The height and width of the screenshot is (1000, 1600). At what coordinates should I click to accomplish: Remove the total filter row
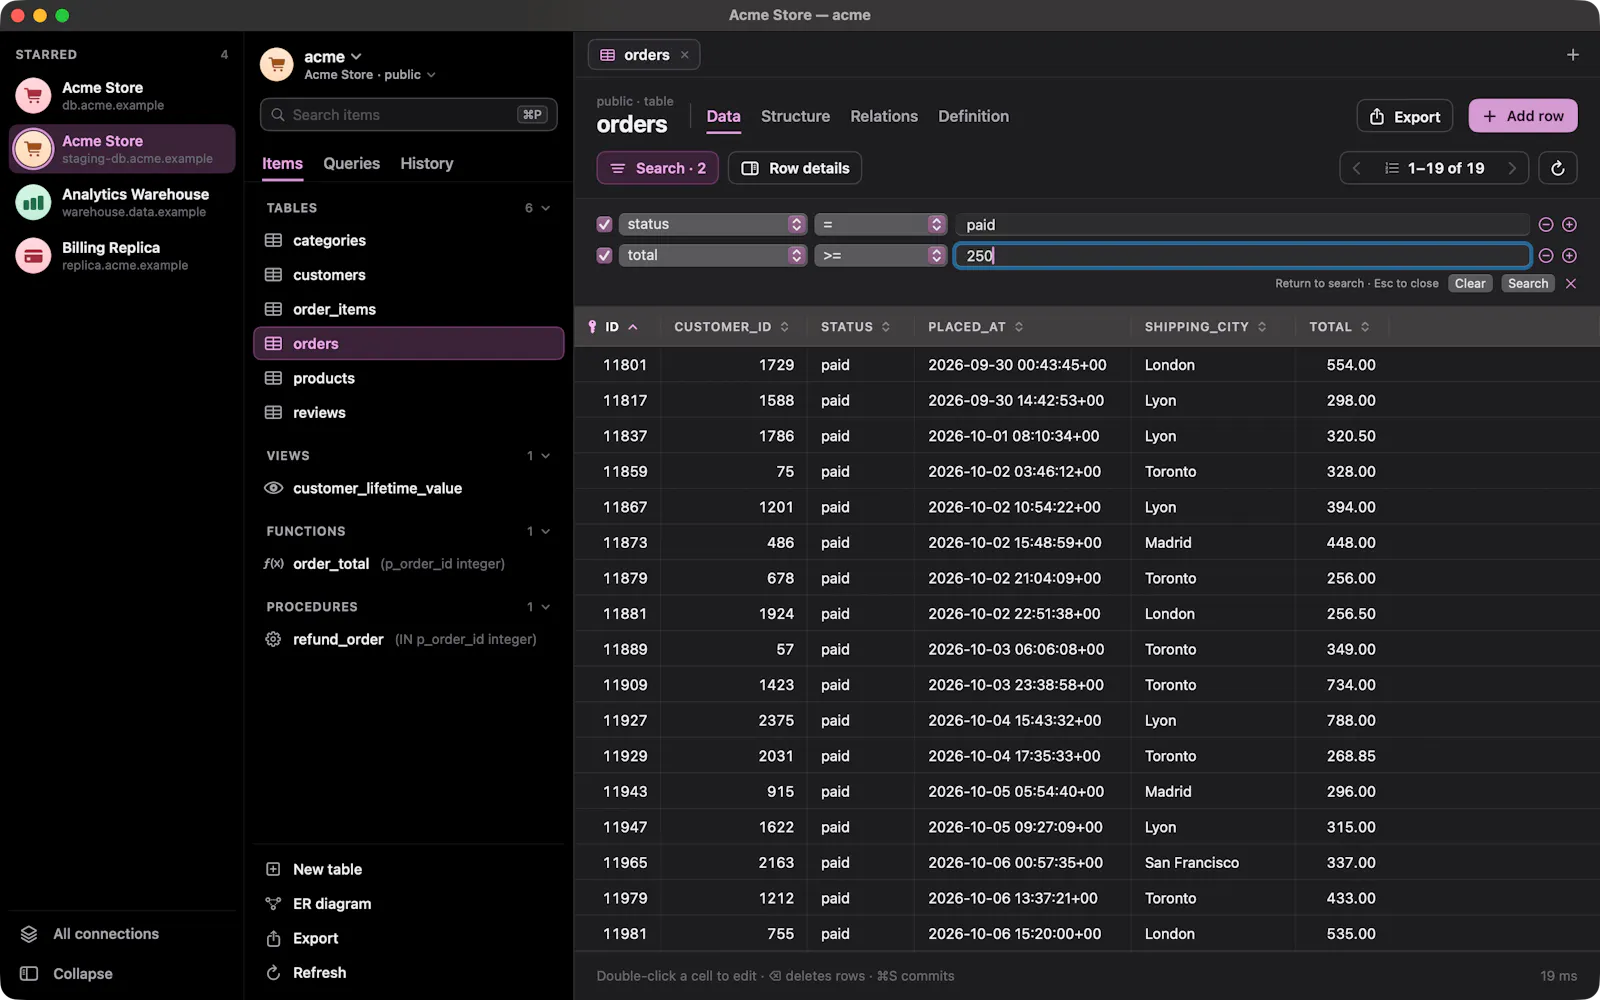[x=1546, y=256]
